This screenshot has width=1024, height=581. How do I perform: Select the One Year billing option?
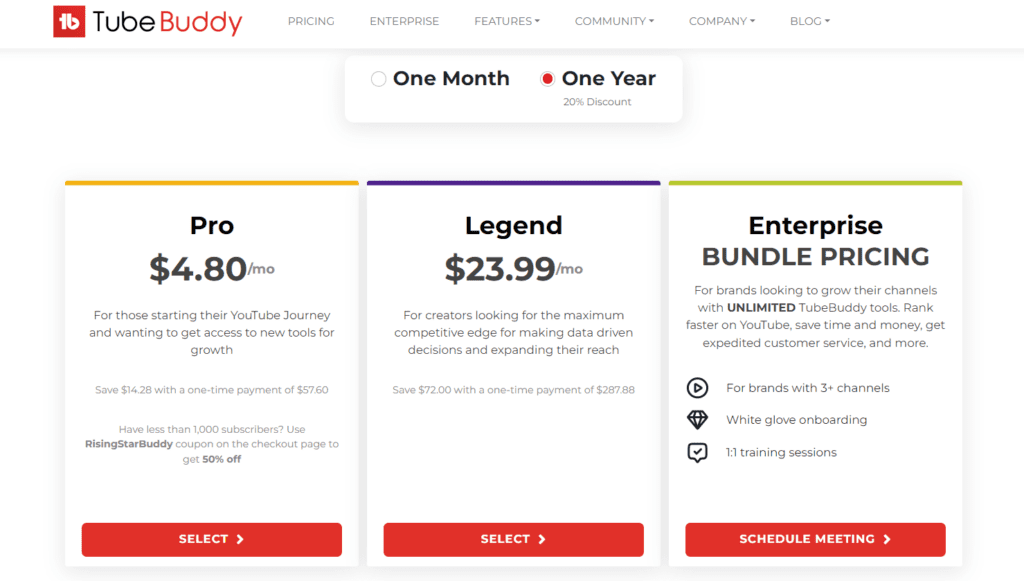[x=547, y=79]
